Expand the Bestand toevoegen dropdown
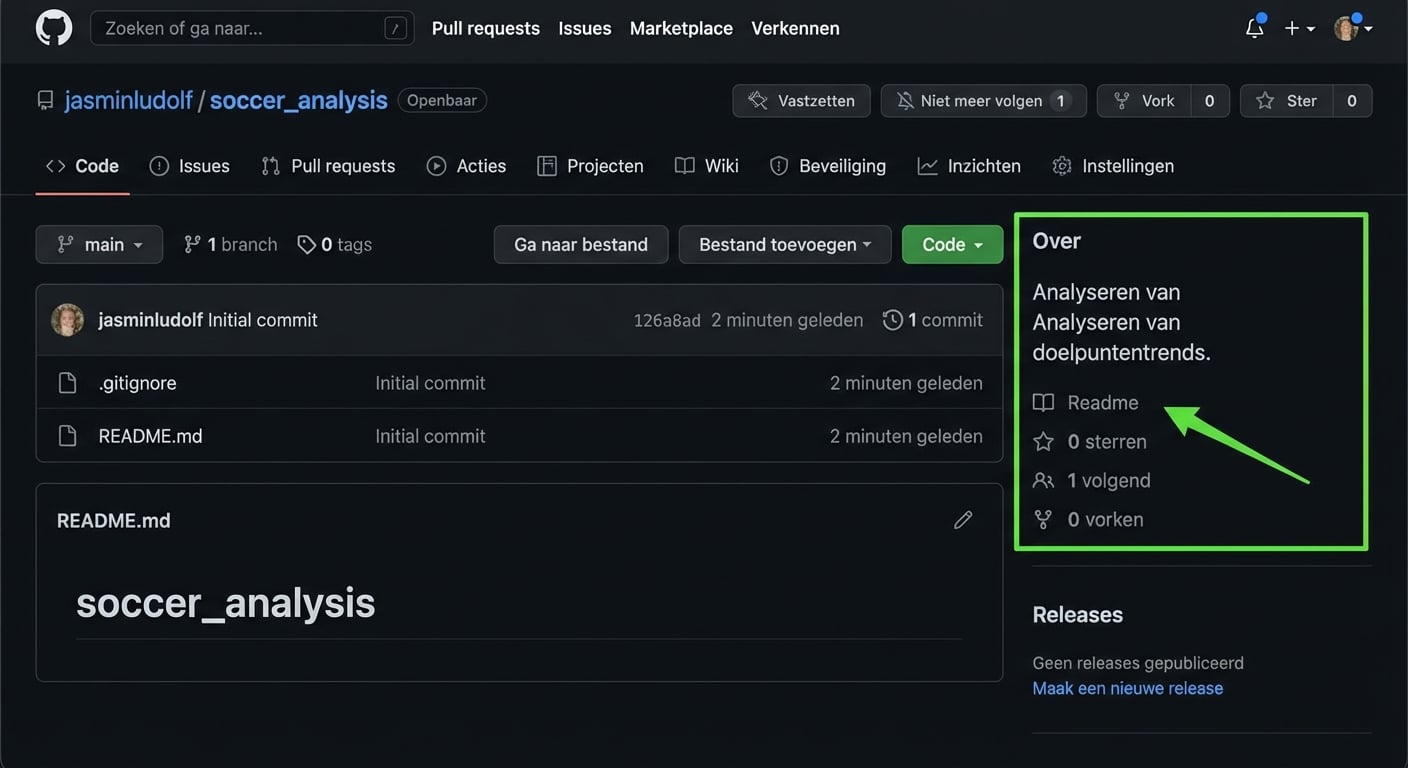1408x768 pixels. (784, 245)
